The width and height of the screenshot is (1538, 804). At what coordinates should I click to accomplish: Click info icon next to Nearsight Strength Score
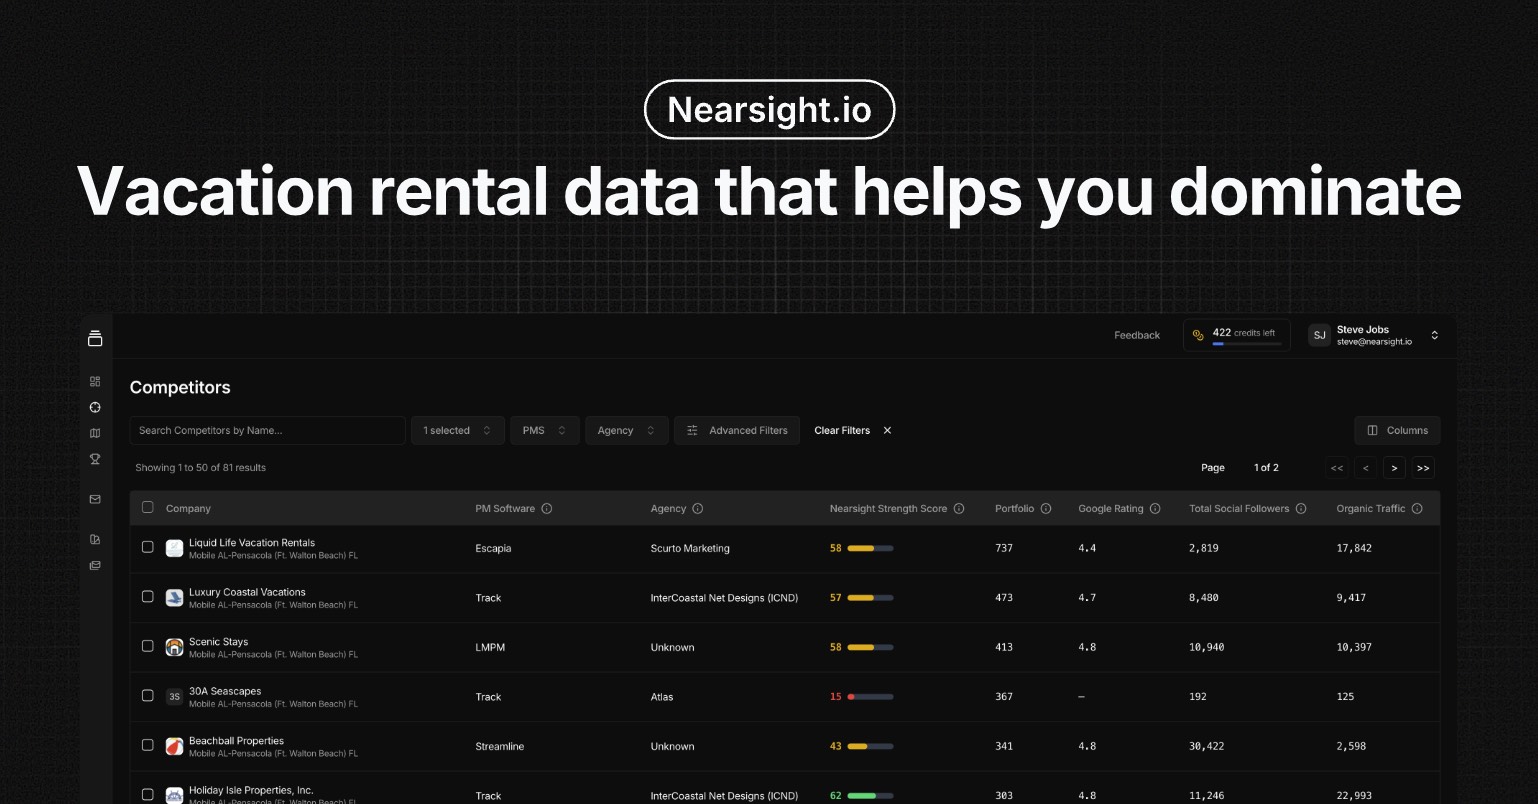click(959, 509)
